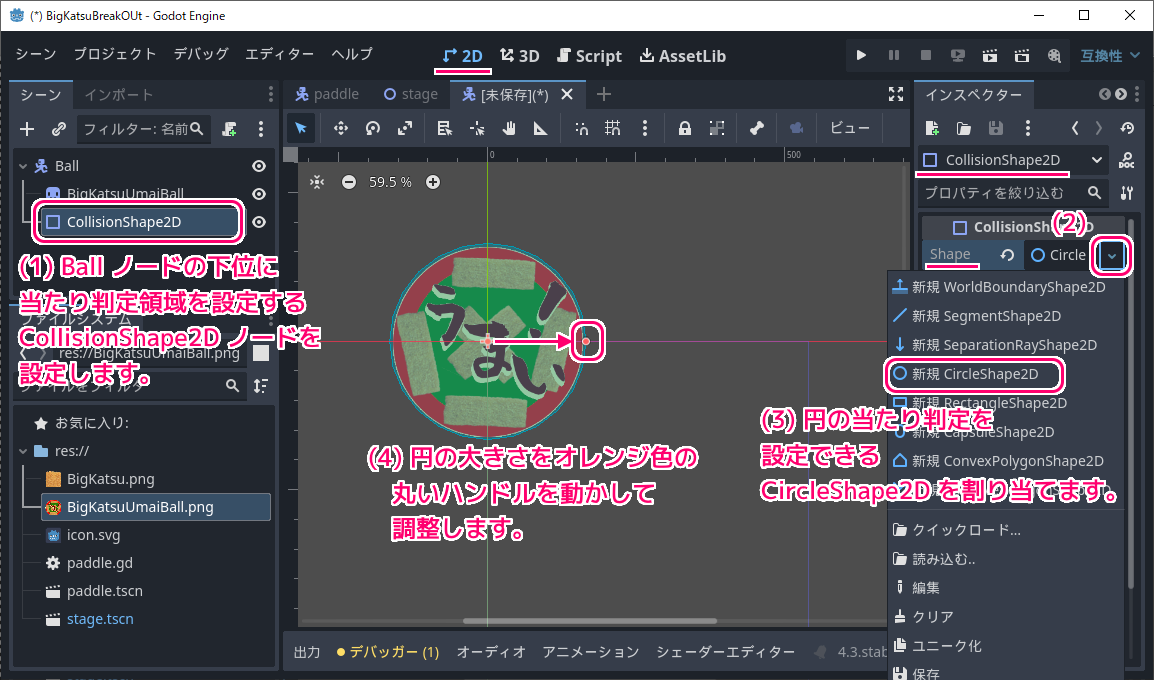Switch to stage scene tab
Viewport: 1154px width, 680px height.
click(411, 94)
